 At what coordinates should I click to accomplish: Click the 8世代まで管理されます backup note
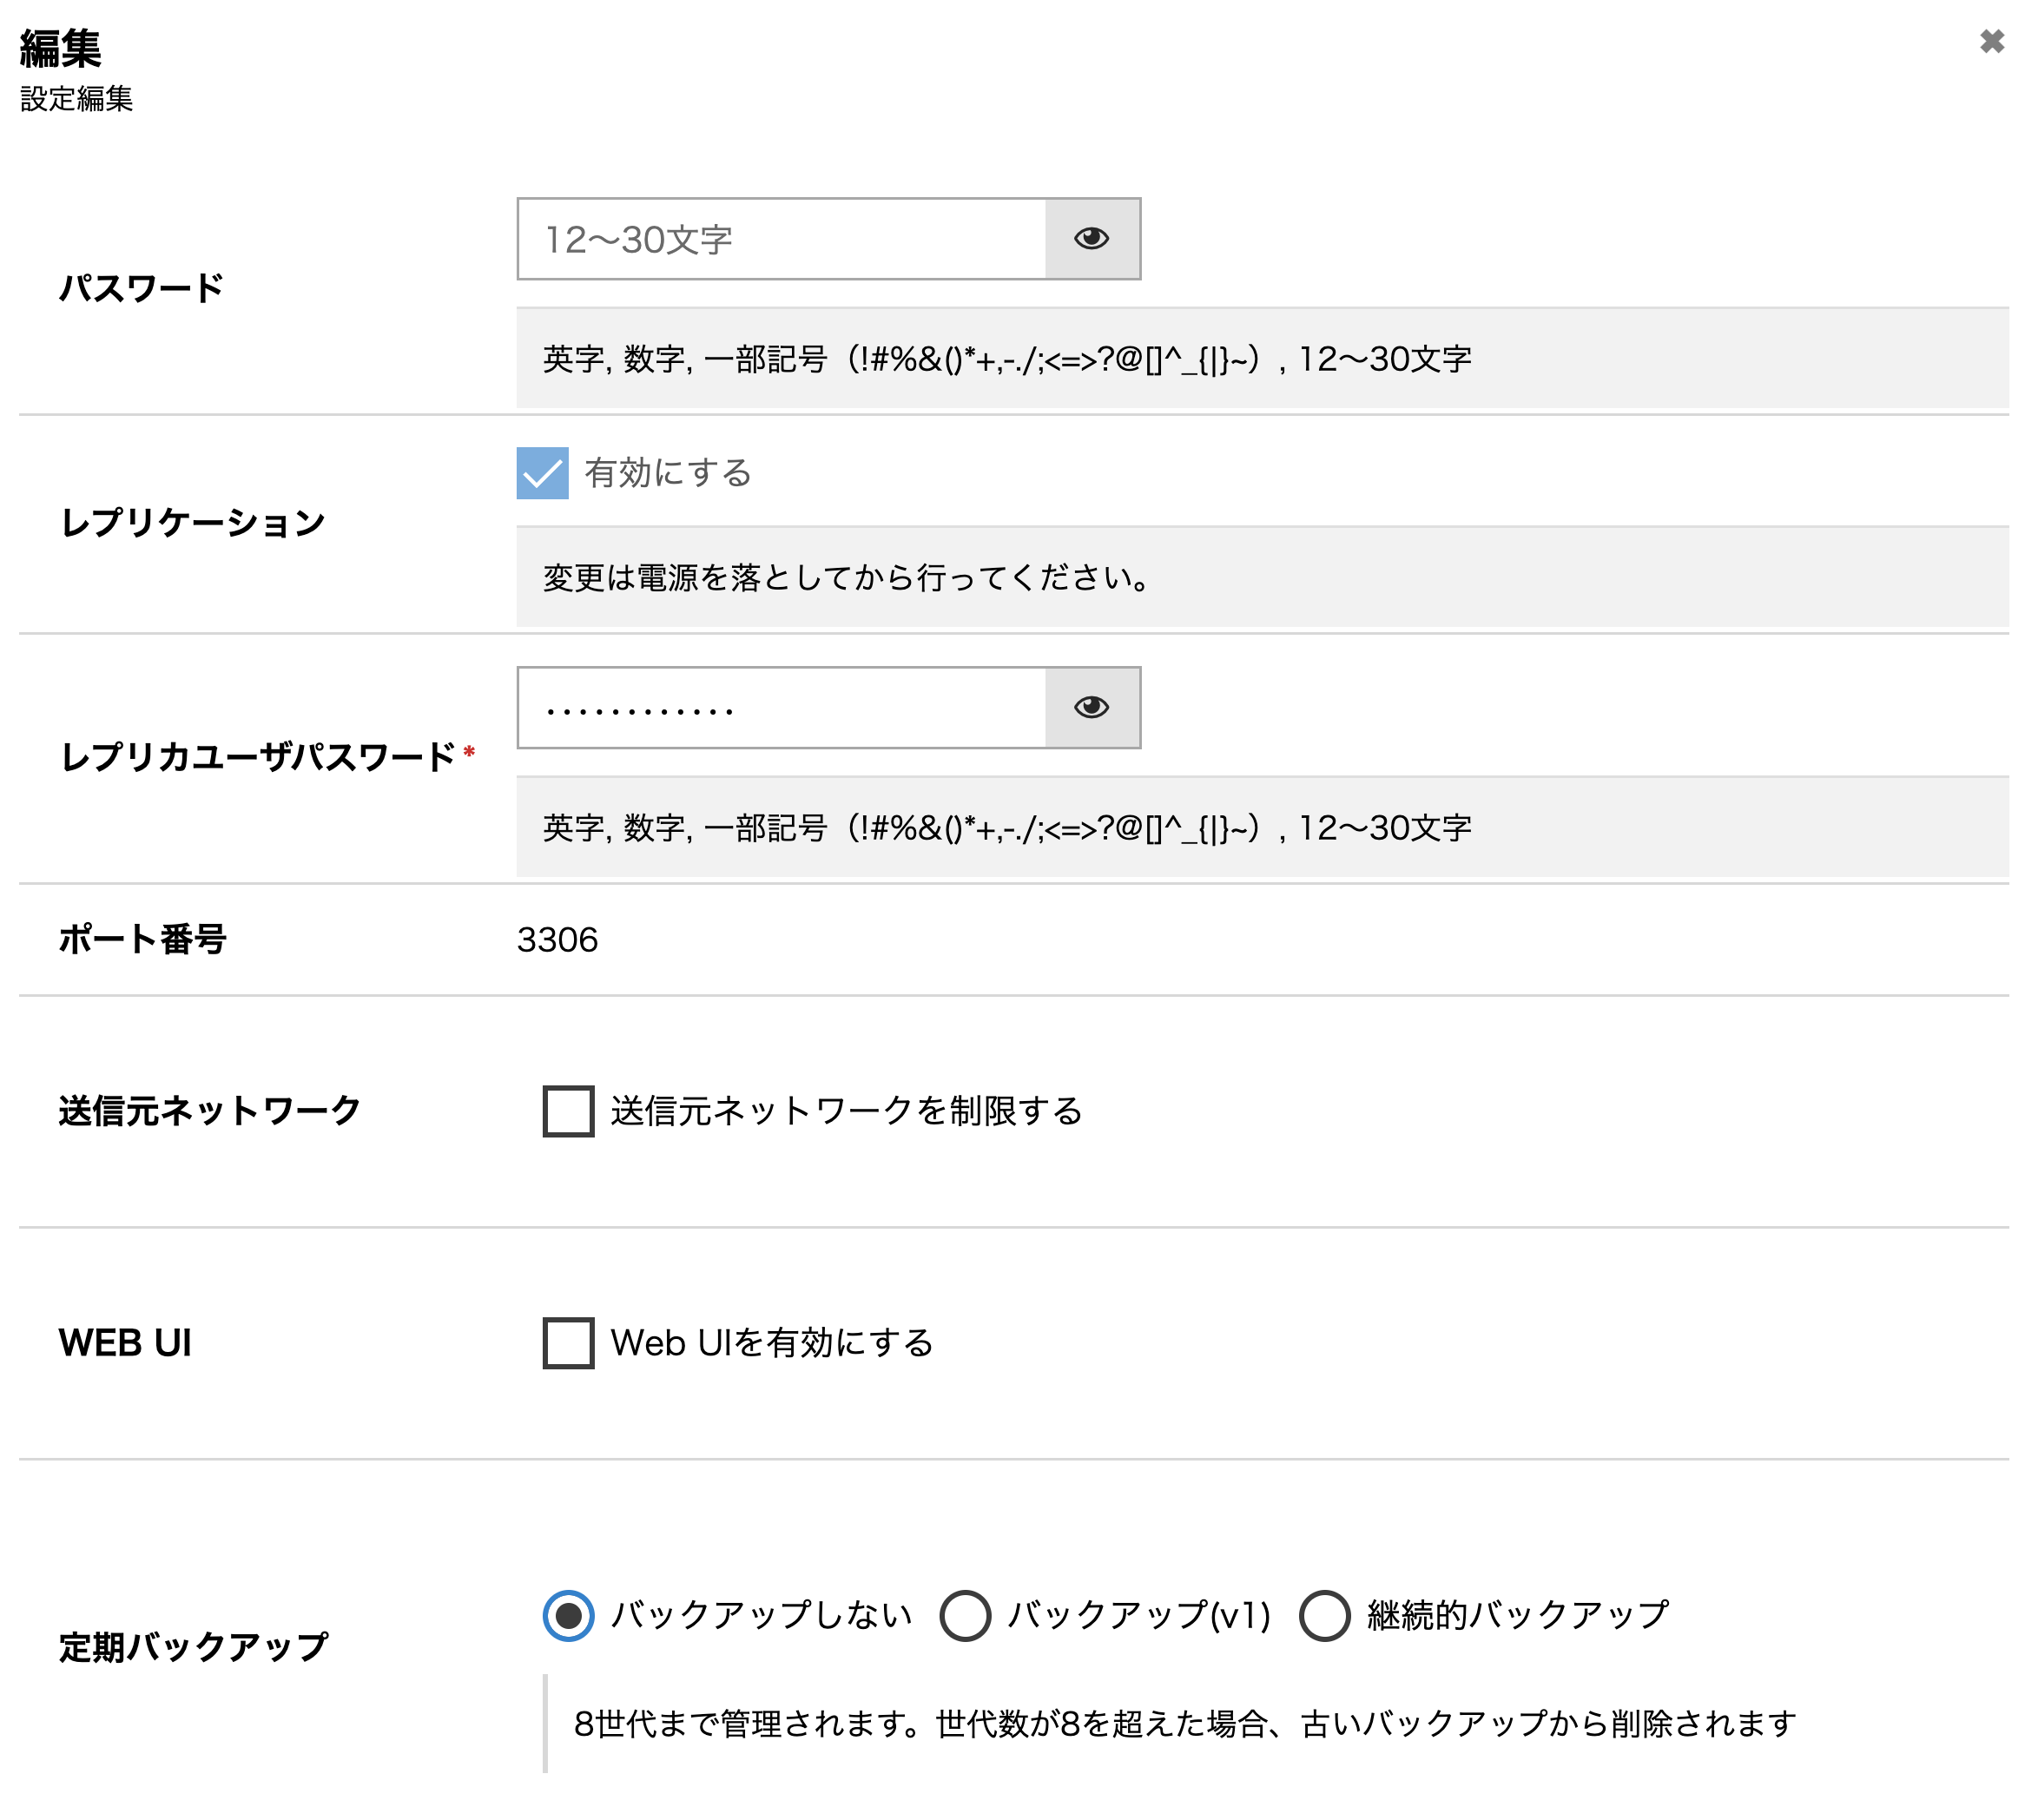[1184, 1724]
